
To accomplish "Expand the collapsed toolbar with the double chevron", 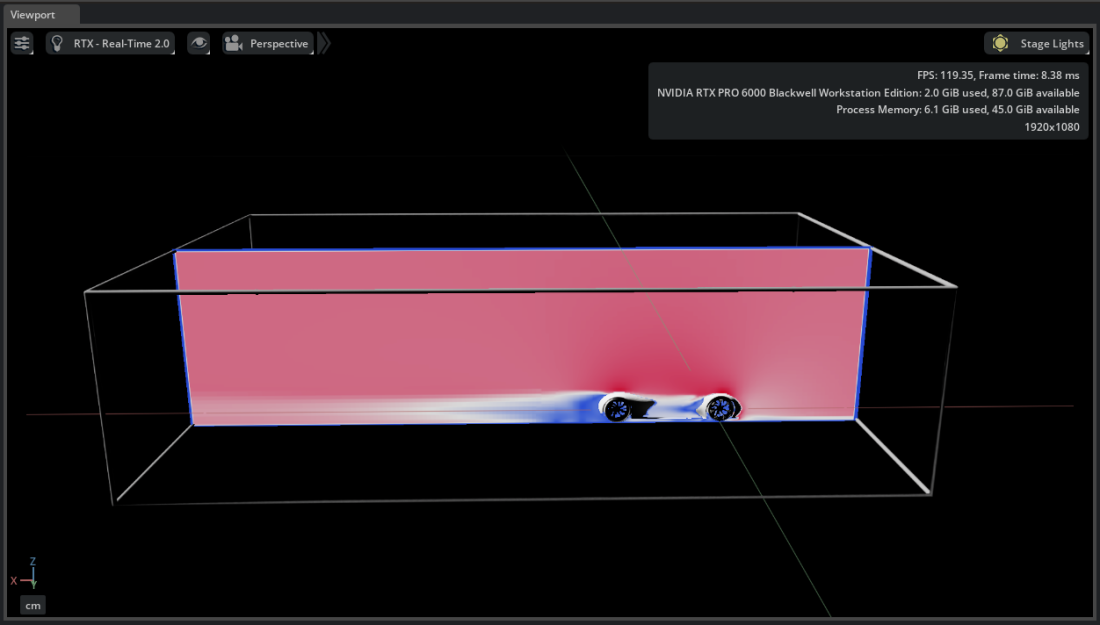I will click(323, 43).
